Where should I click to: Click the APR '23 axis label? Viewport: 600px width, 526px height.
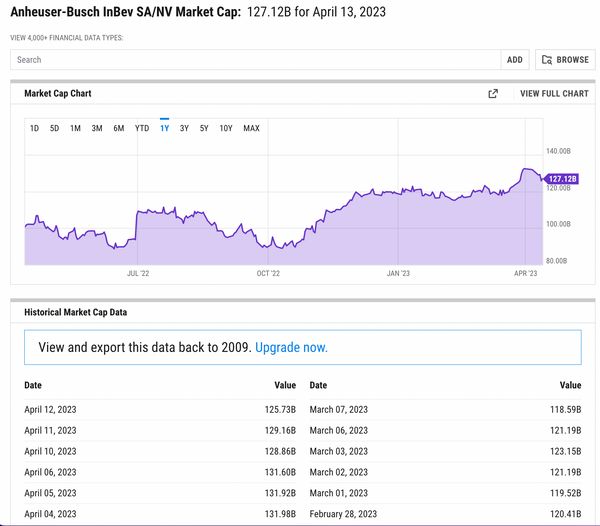(x=525, y=274)
